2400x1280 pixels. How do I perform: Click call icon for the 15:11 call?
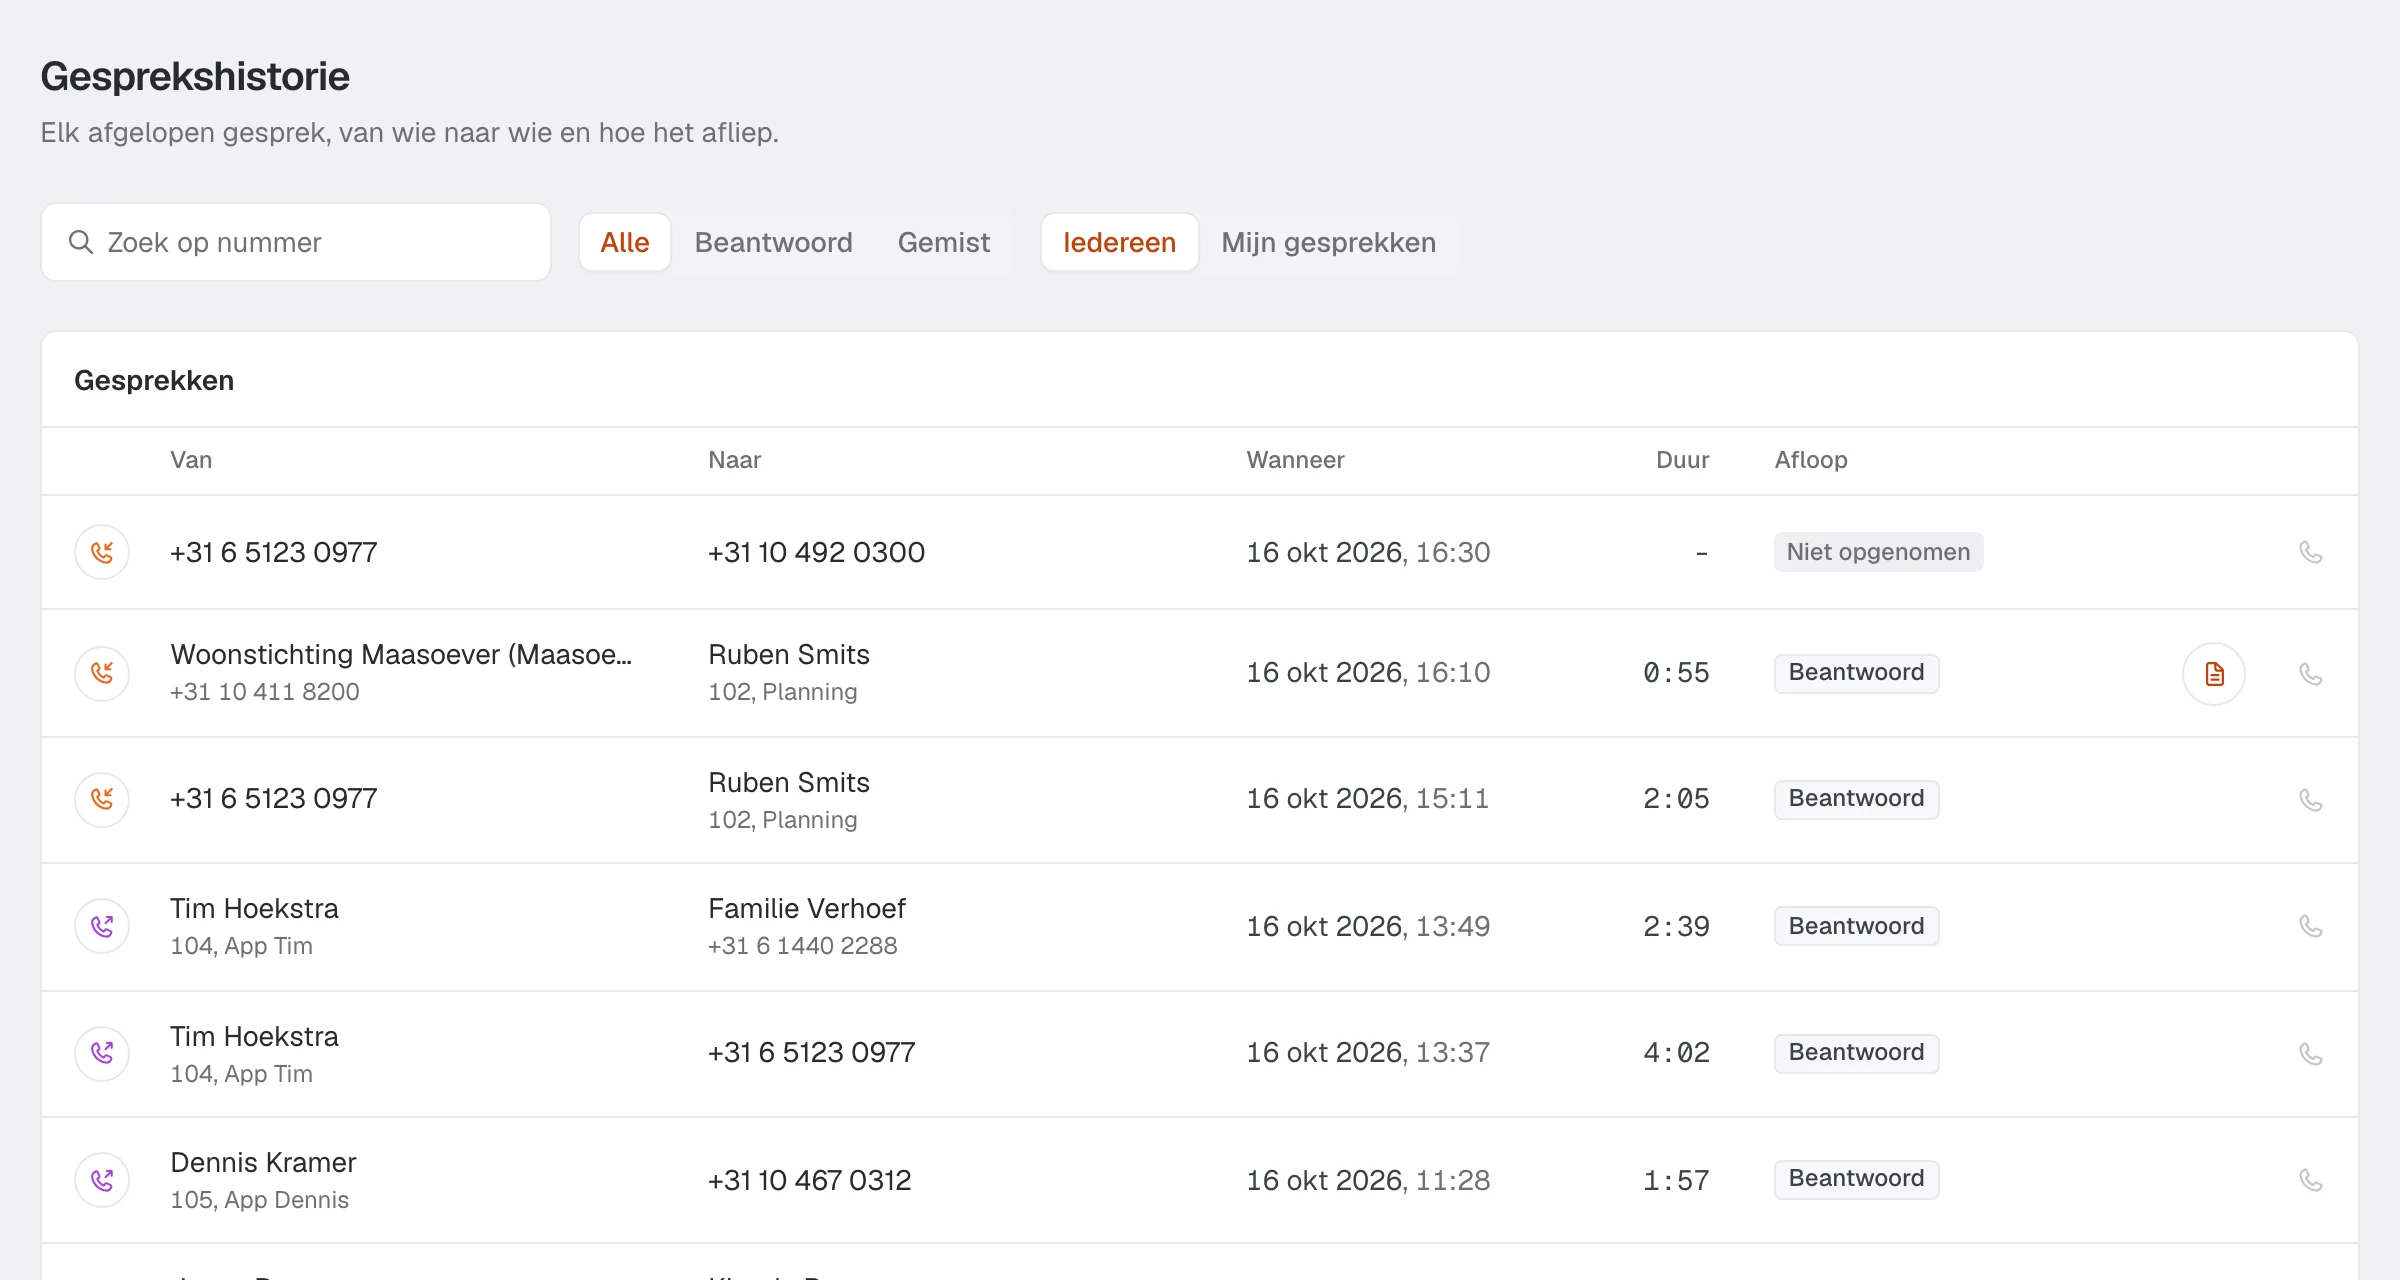[2310, 800]
